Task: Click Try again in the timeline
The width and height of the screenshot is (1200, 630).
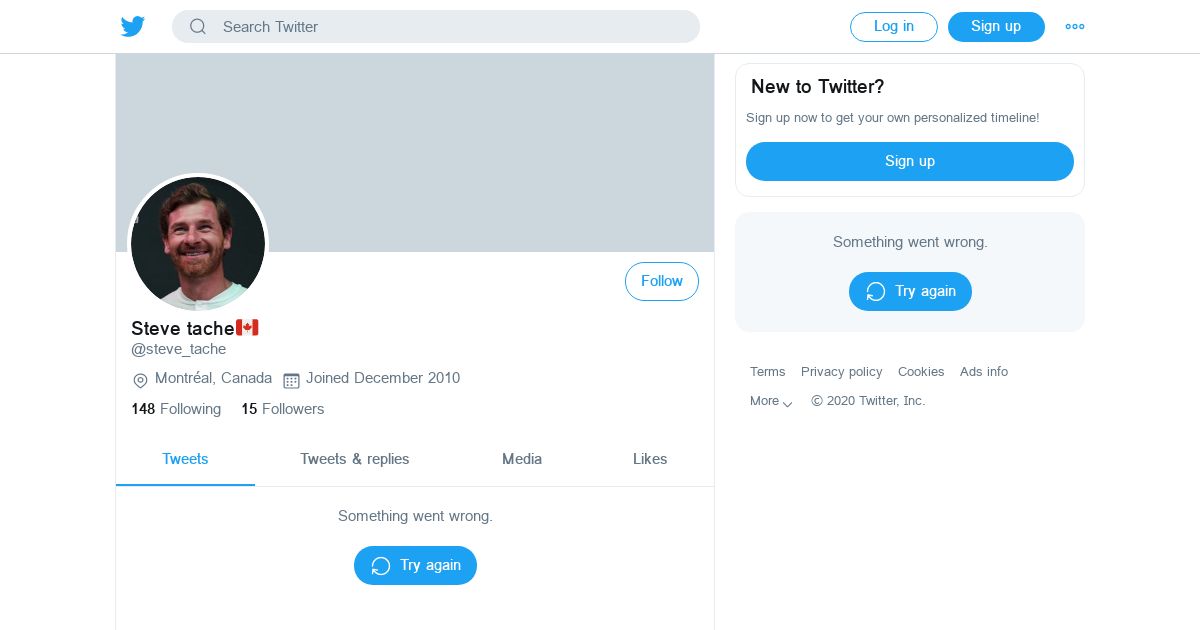Action: 415,566
